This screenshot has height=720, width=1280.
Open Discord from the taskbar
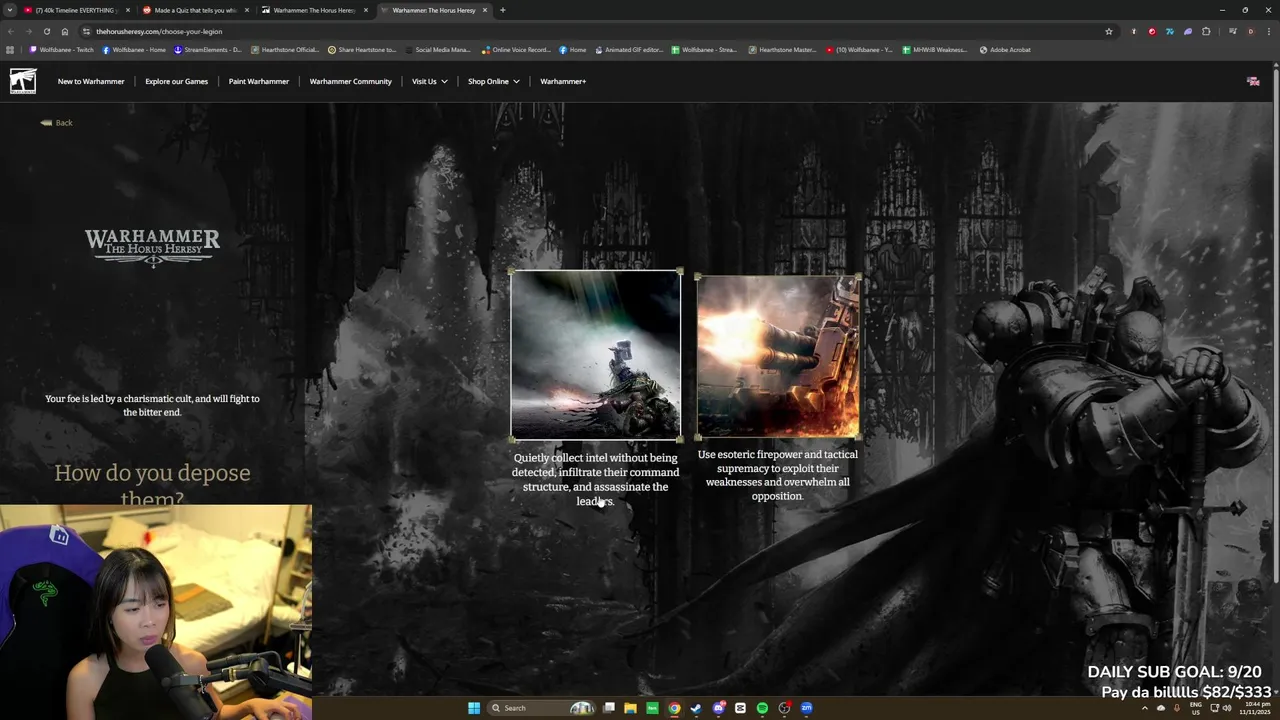click(x=718, y=708)
